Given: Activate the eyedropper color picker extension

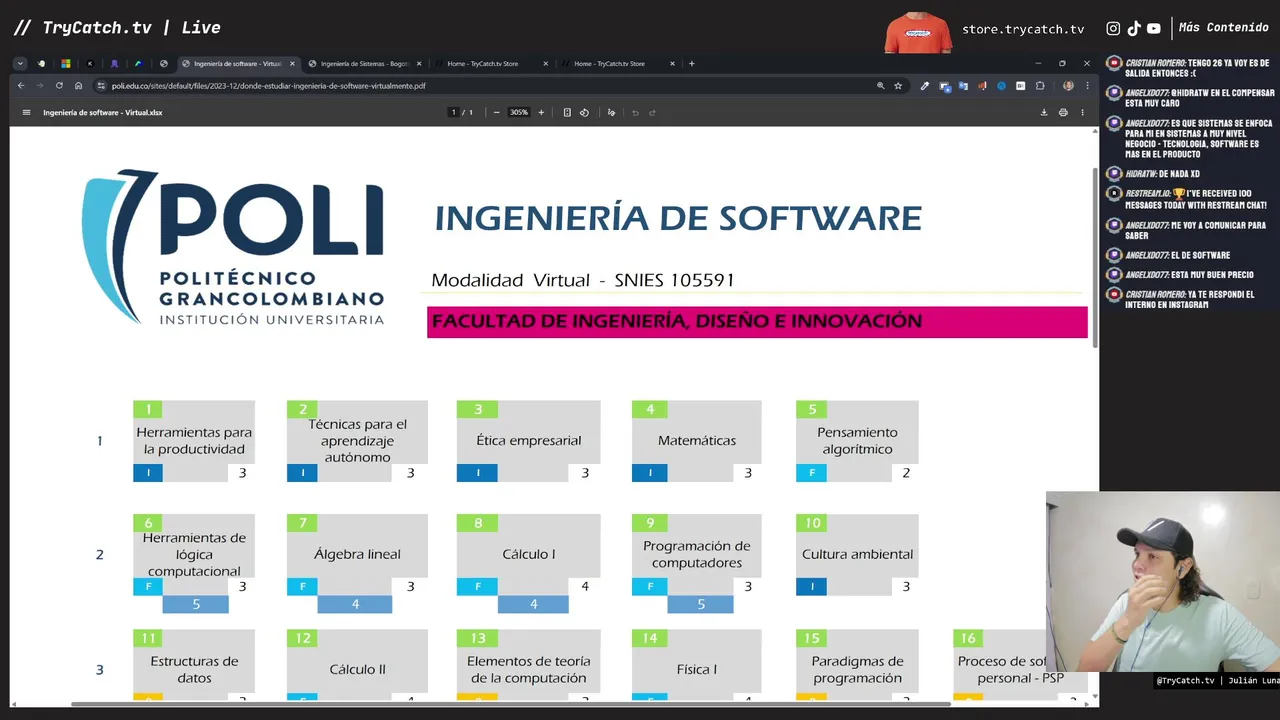Looking at the screenshot, I should point(925,86).
